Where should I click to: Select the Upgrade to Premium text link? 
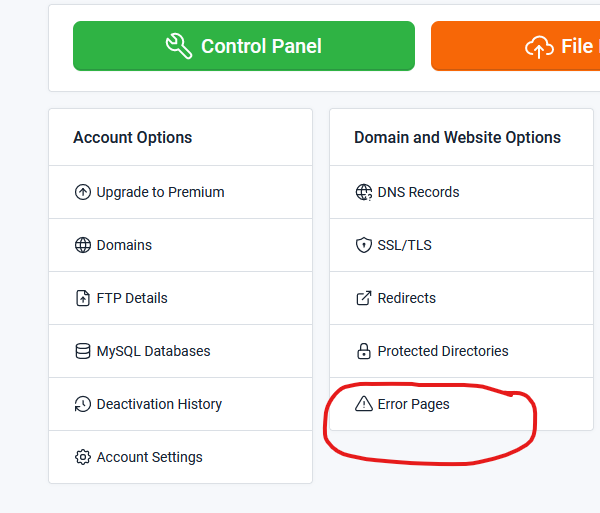click(160, 192)
